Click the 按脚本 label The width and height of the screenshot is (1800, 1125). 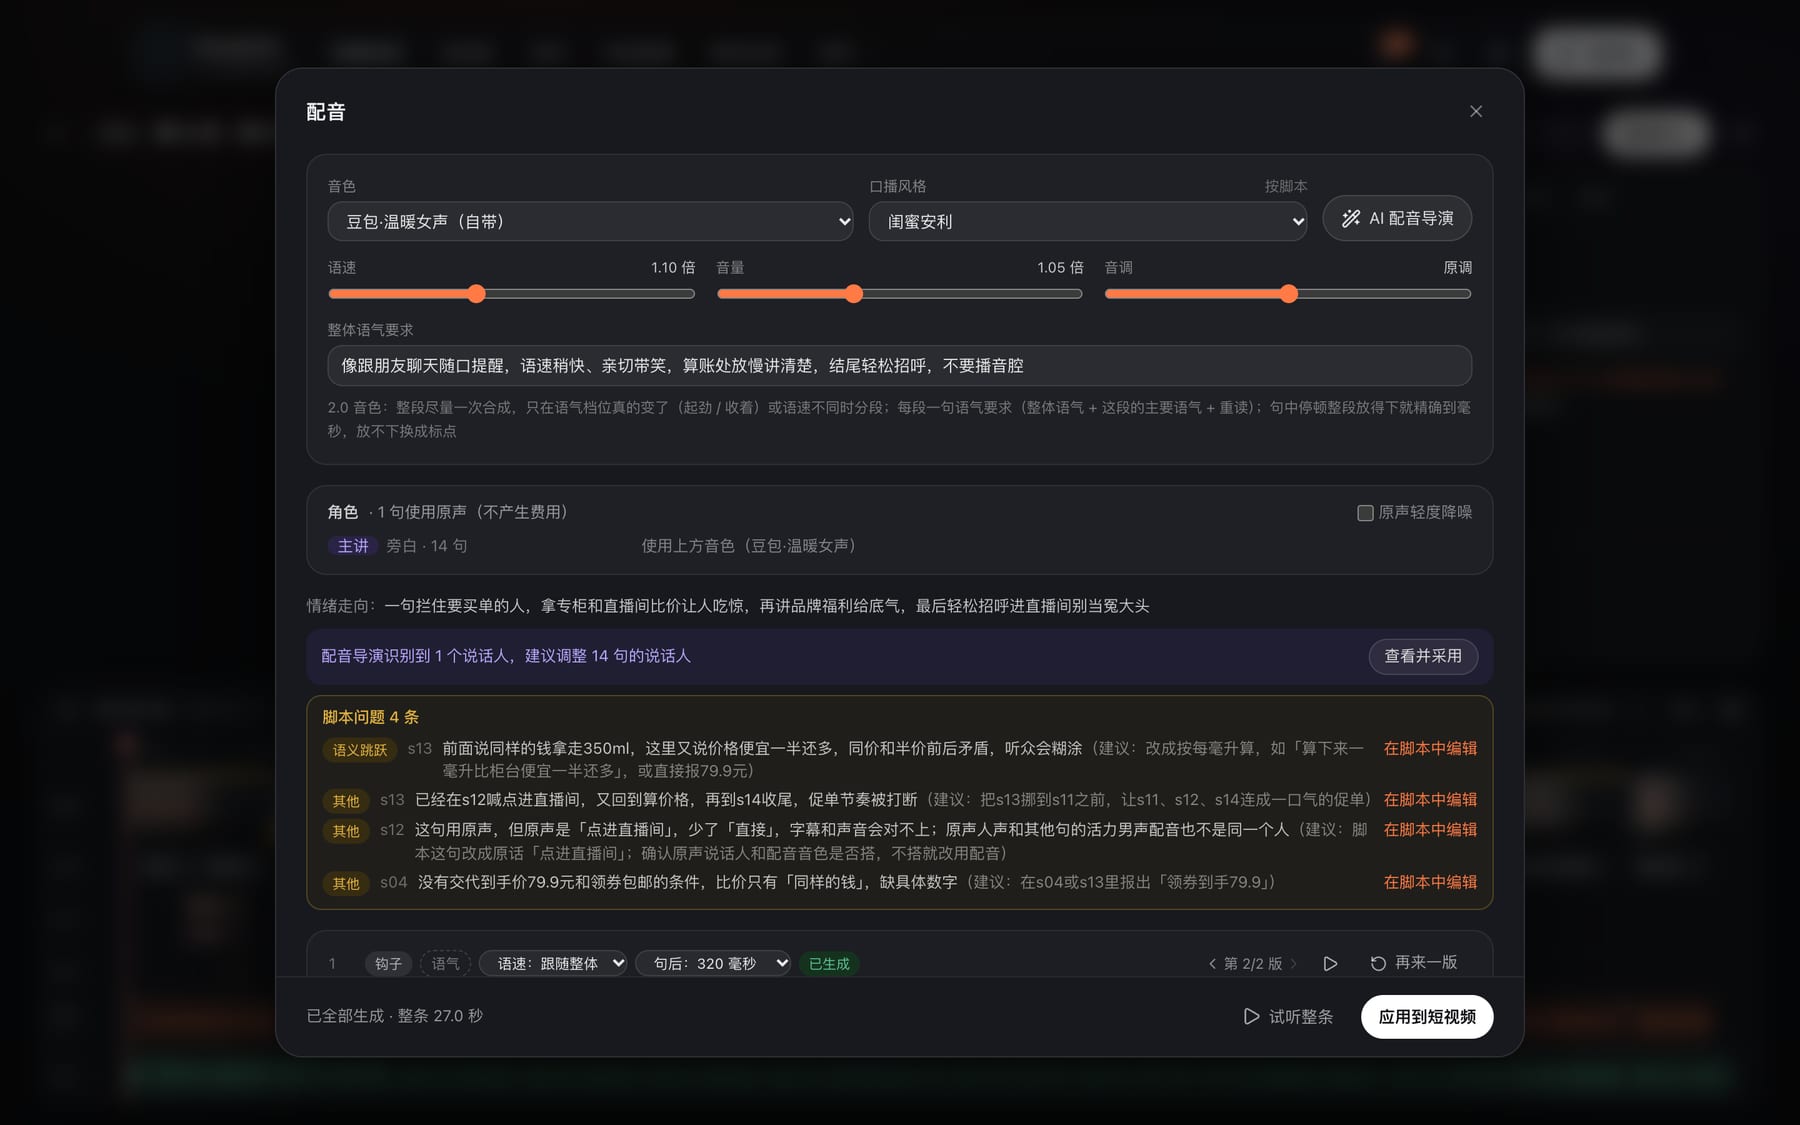[1286, 186]
